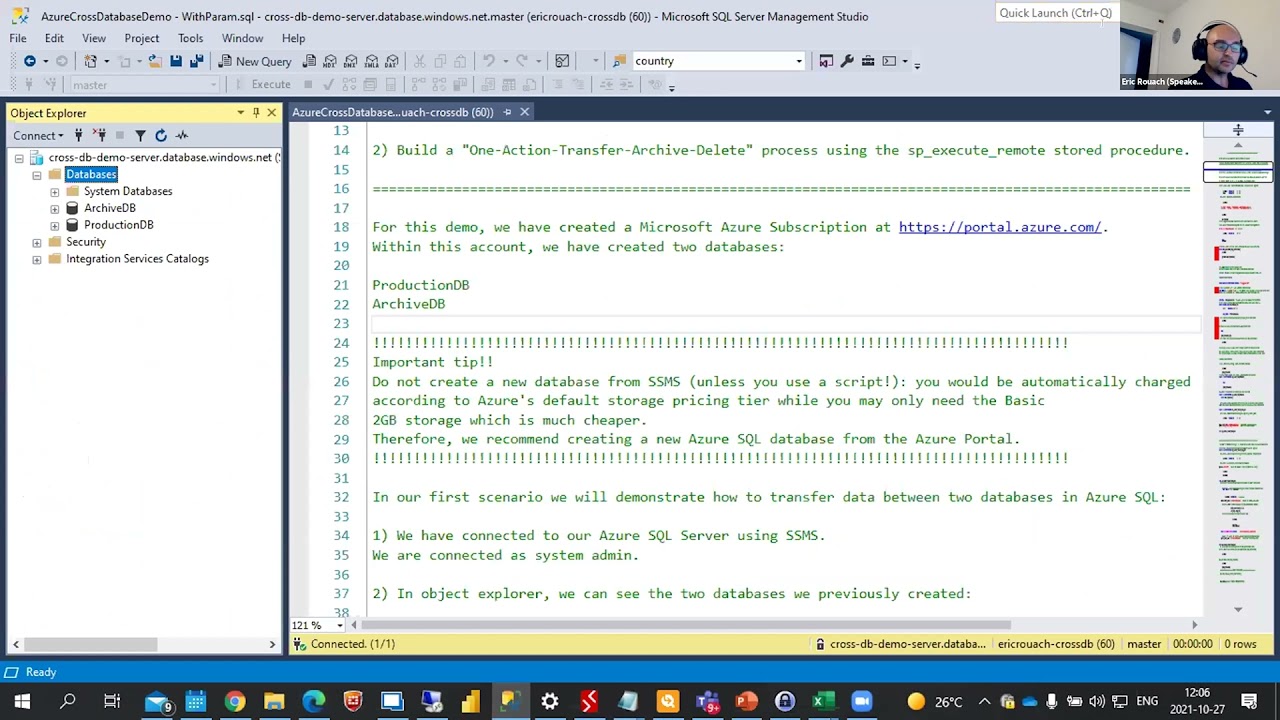Refresh the Object Explorer tree
1280x720 pixels.
point(160,135)
